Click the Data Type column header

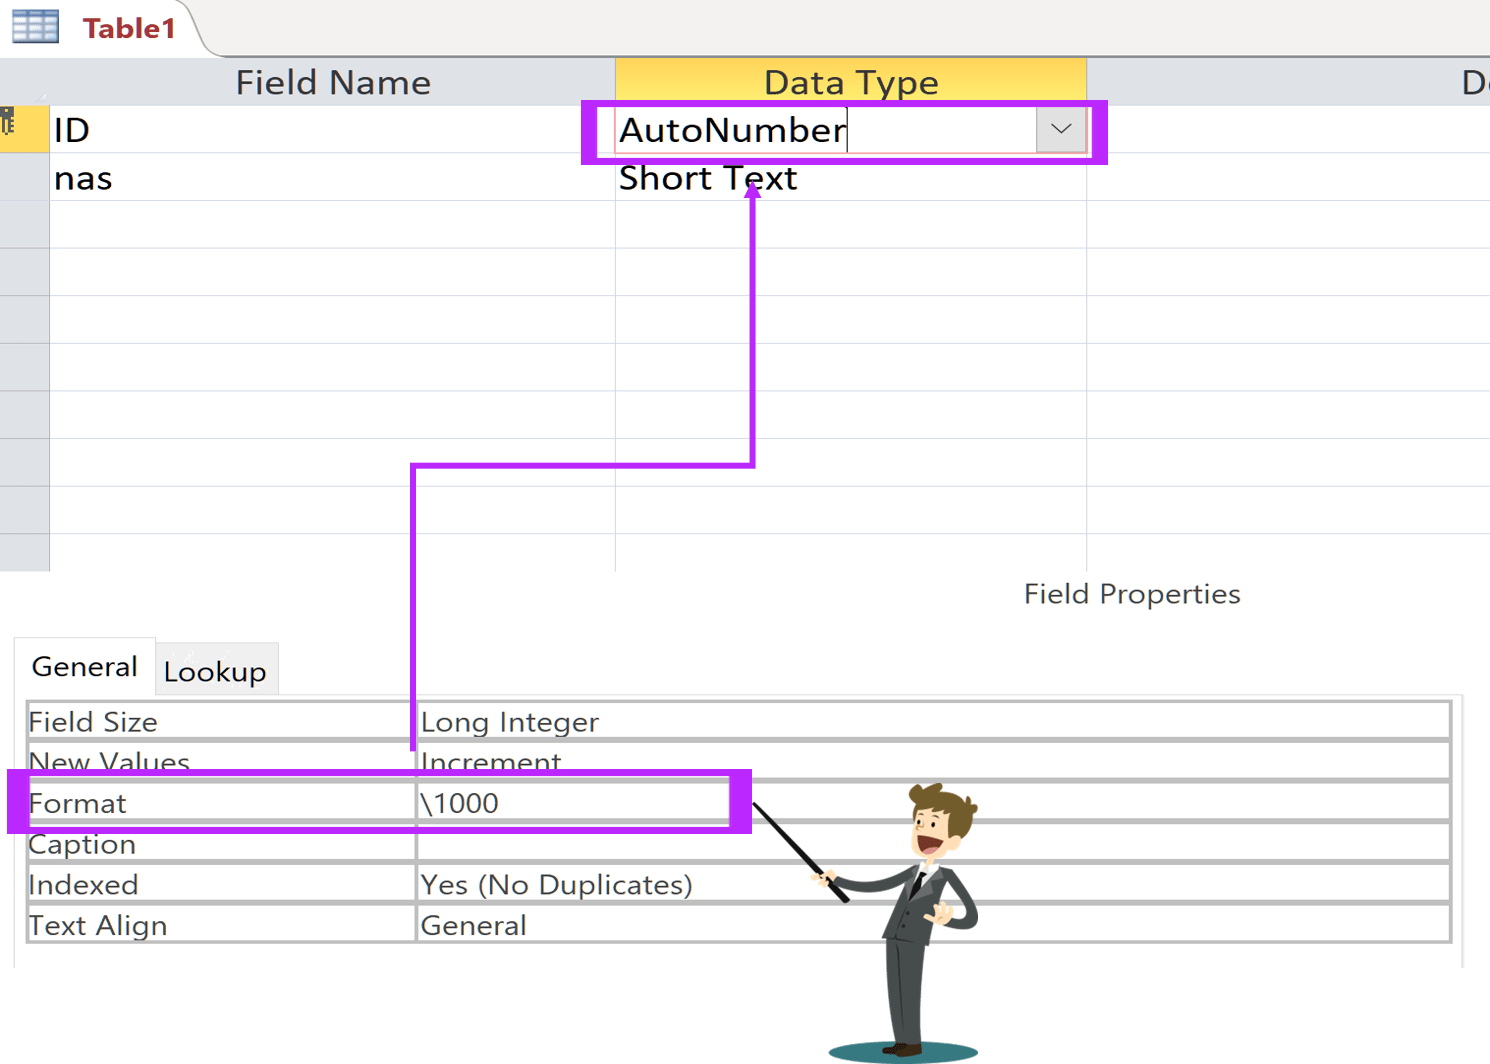(x=850, y=82)
